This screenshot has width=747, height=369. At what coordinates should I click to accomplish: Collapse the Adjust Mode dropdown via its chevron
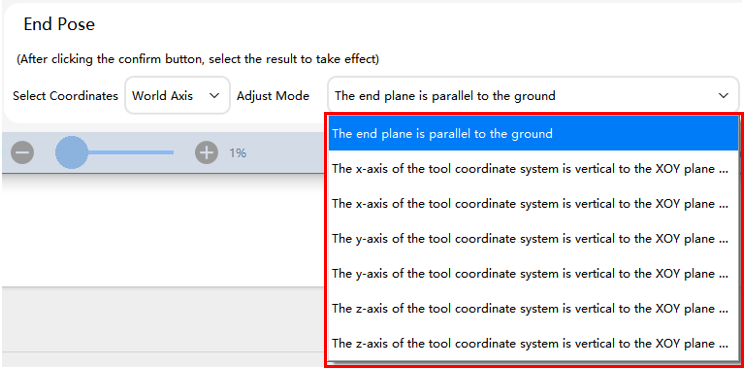723,96
